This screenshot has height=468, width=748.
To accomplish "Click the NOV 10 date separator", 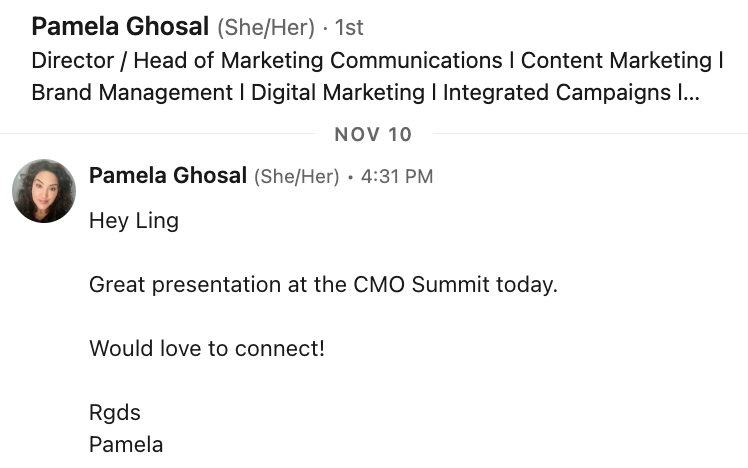I will 373,134.
